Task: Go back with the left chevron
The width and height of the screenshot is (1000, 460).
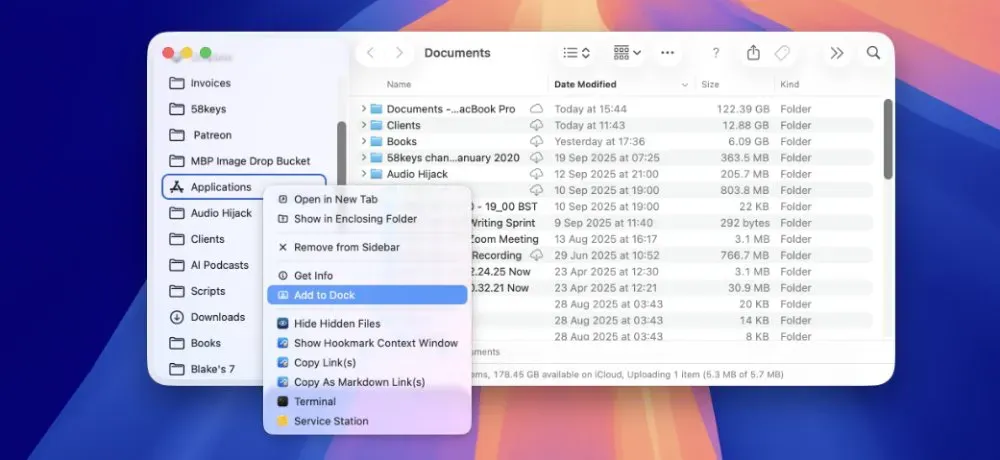Action: (x=370, y=53)
